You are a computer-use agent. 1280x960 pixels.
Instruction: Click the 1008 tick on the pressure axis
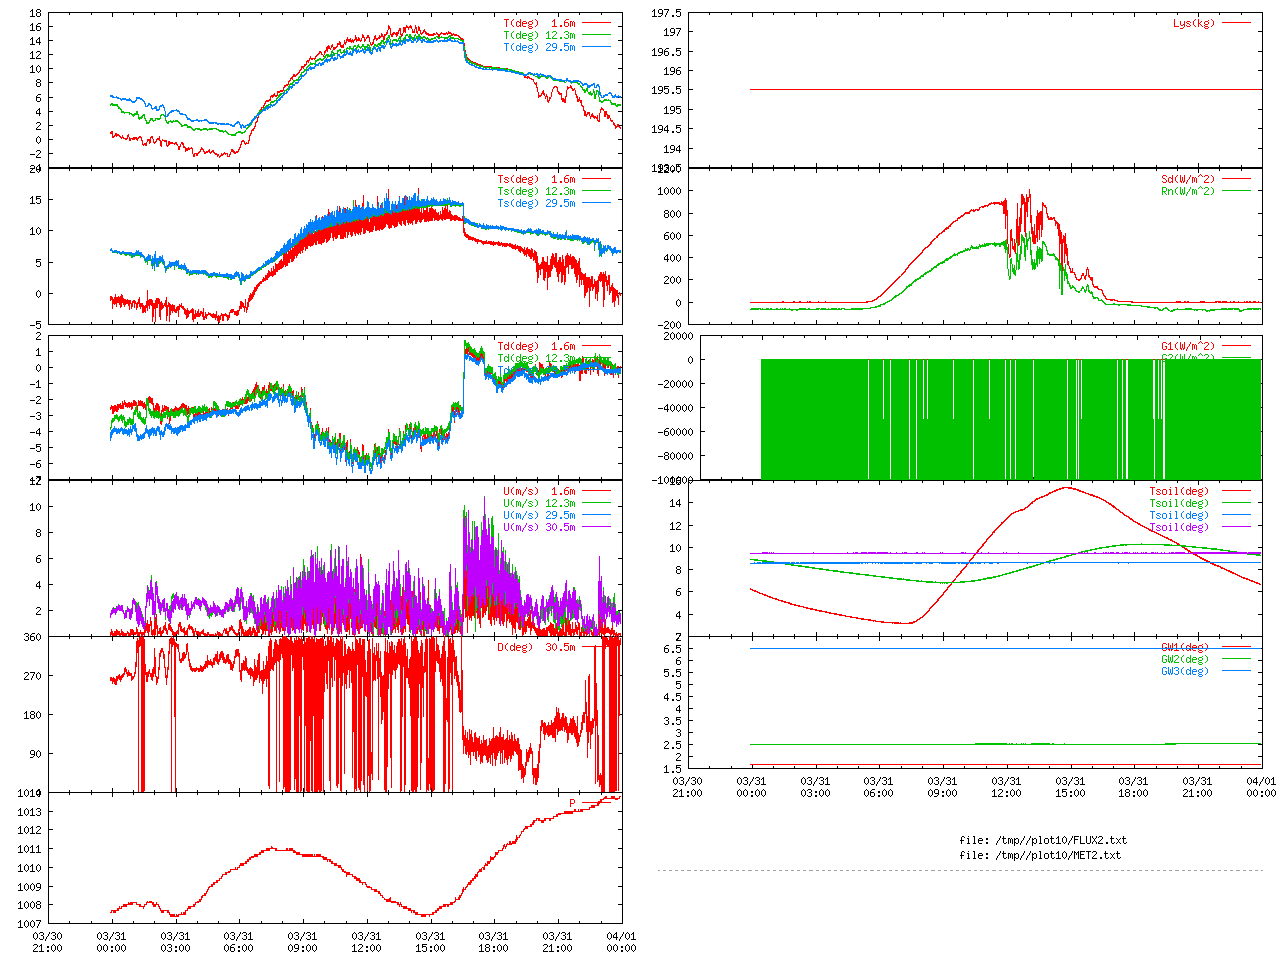(x=29, y=906)
